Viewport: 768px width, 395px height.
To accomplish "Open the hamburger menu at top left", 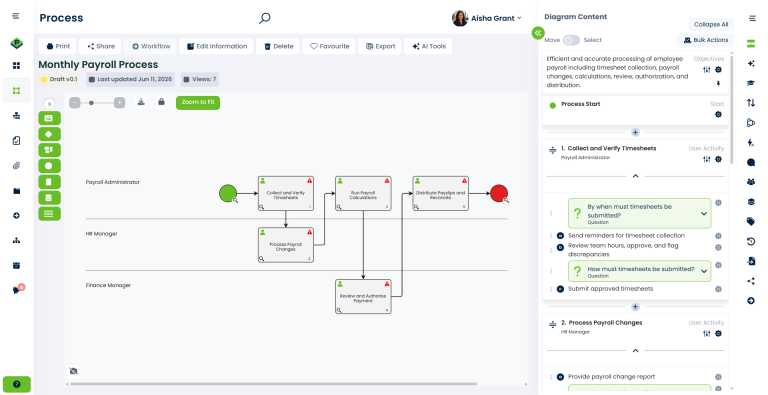I will point(16,16).
